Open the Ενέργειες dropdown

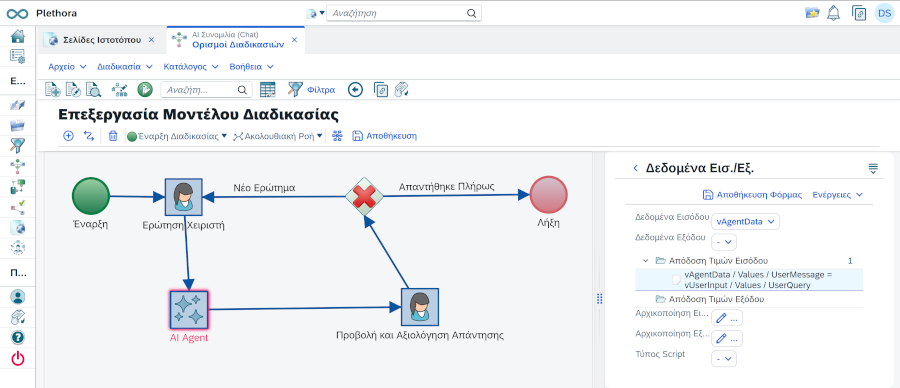click(838, 195)
